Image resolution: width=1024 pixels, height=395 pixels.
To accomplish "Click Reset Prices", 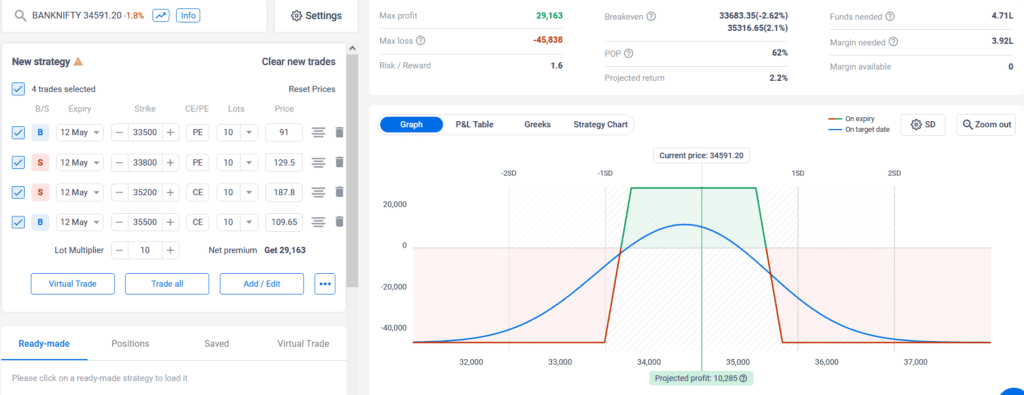I will tap(312, 89).
